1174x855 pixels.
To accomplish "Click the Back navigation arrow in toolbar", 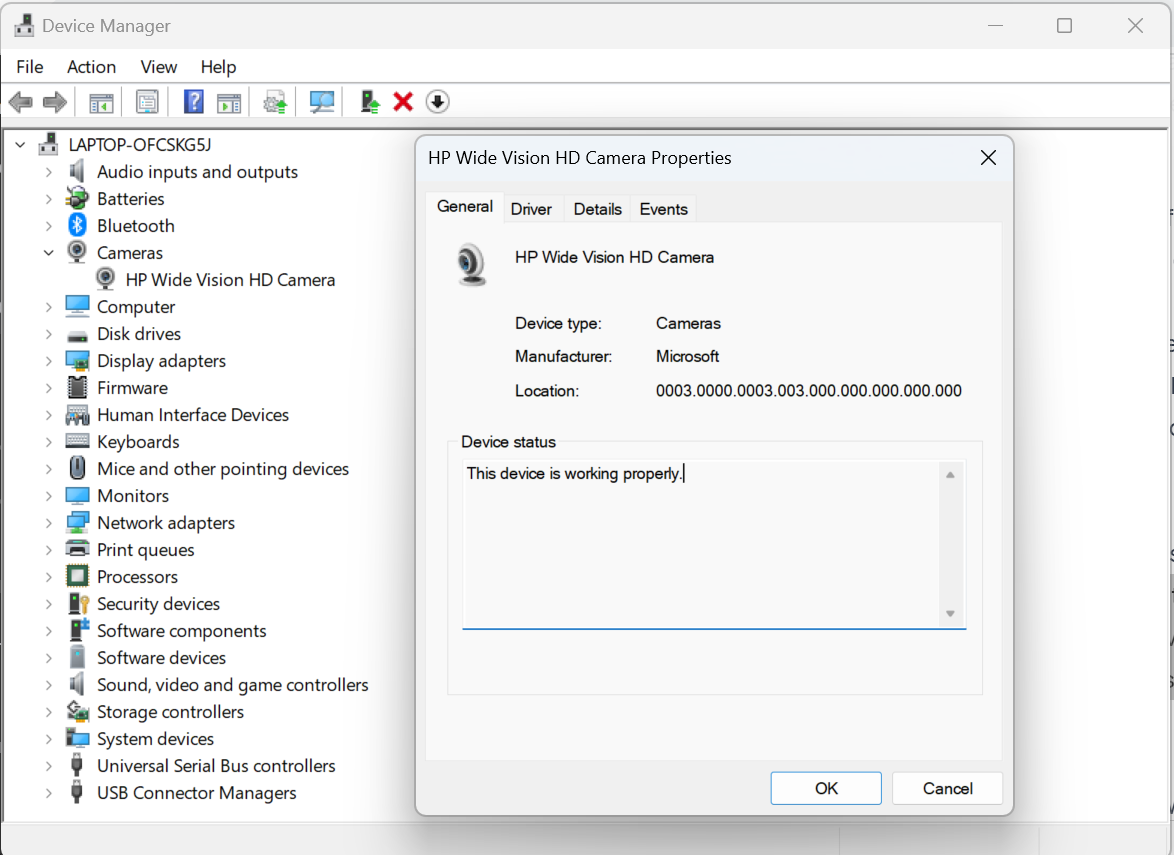I will click(20, 101).
